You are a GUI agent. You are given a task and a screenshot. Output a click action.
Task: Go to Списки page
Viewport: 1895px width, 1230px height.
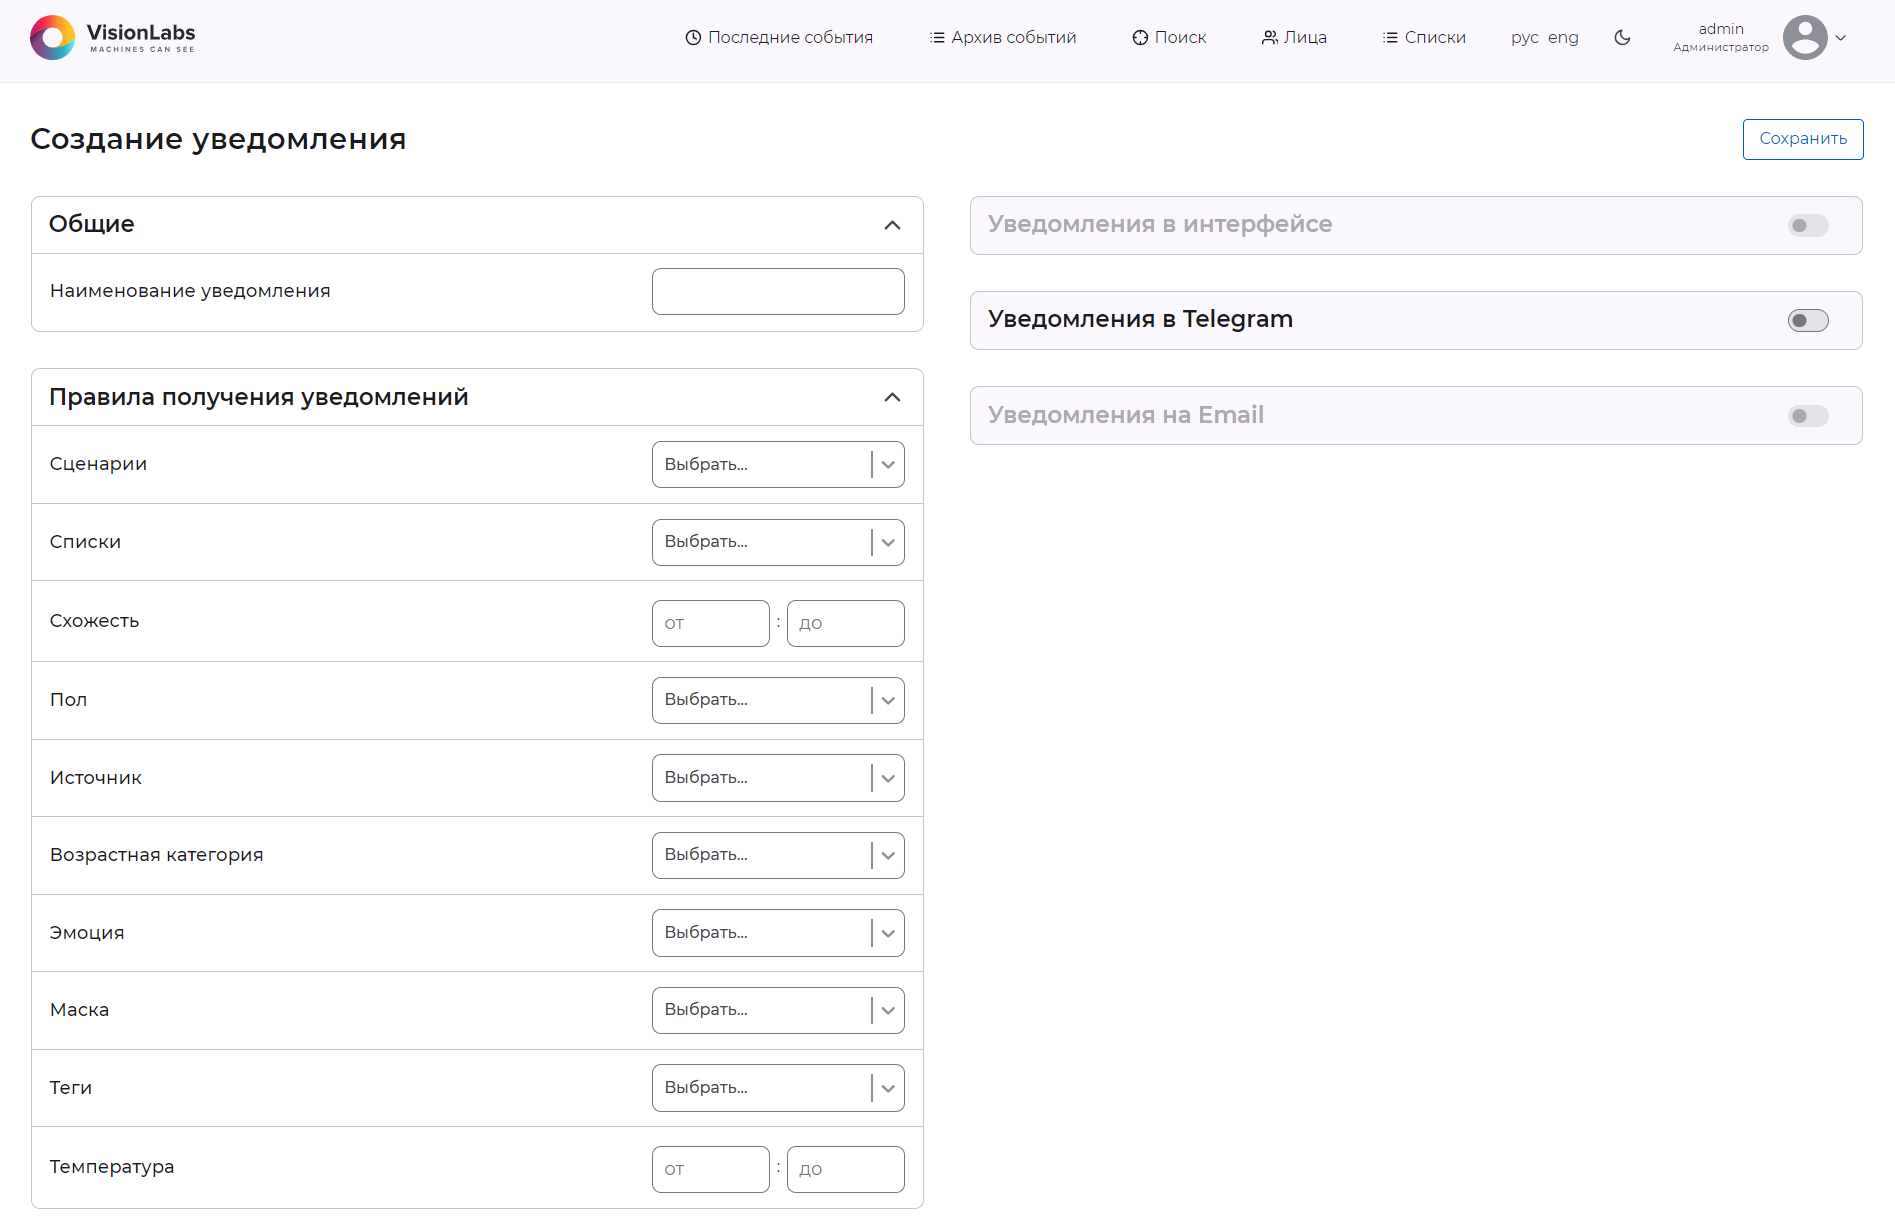pos(1424,37)
